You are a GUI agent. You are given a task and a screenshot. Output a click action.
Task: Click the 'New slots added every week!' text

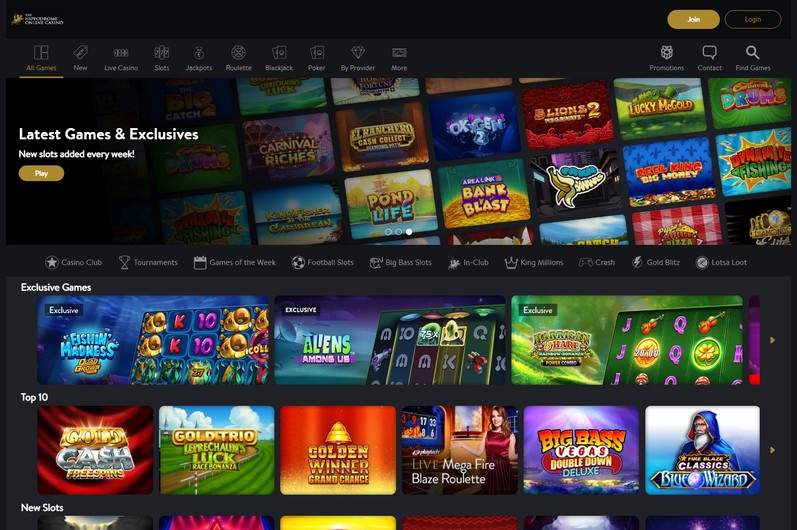click(x=77, y=154)
